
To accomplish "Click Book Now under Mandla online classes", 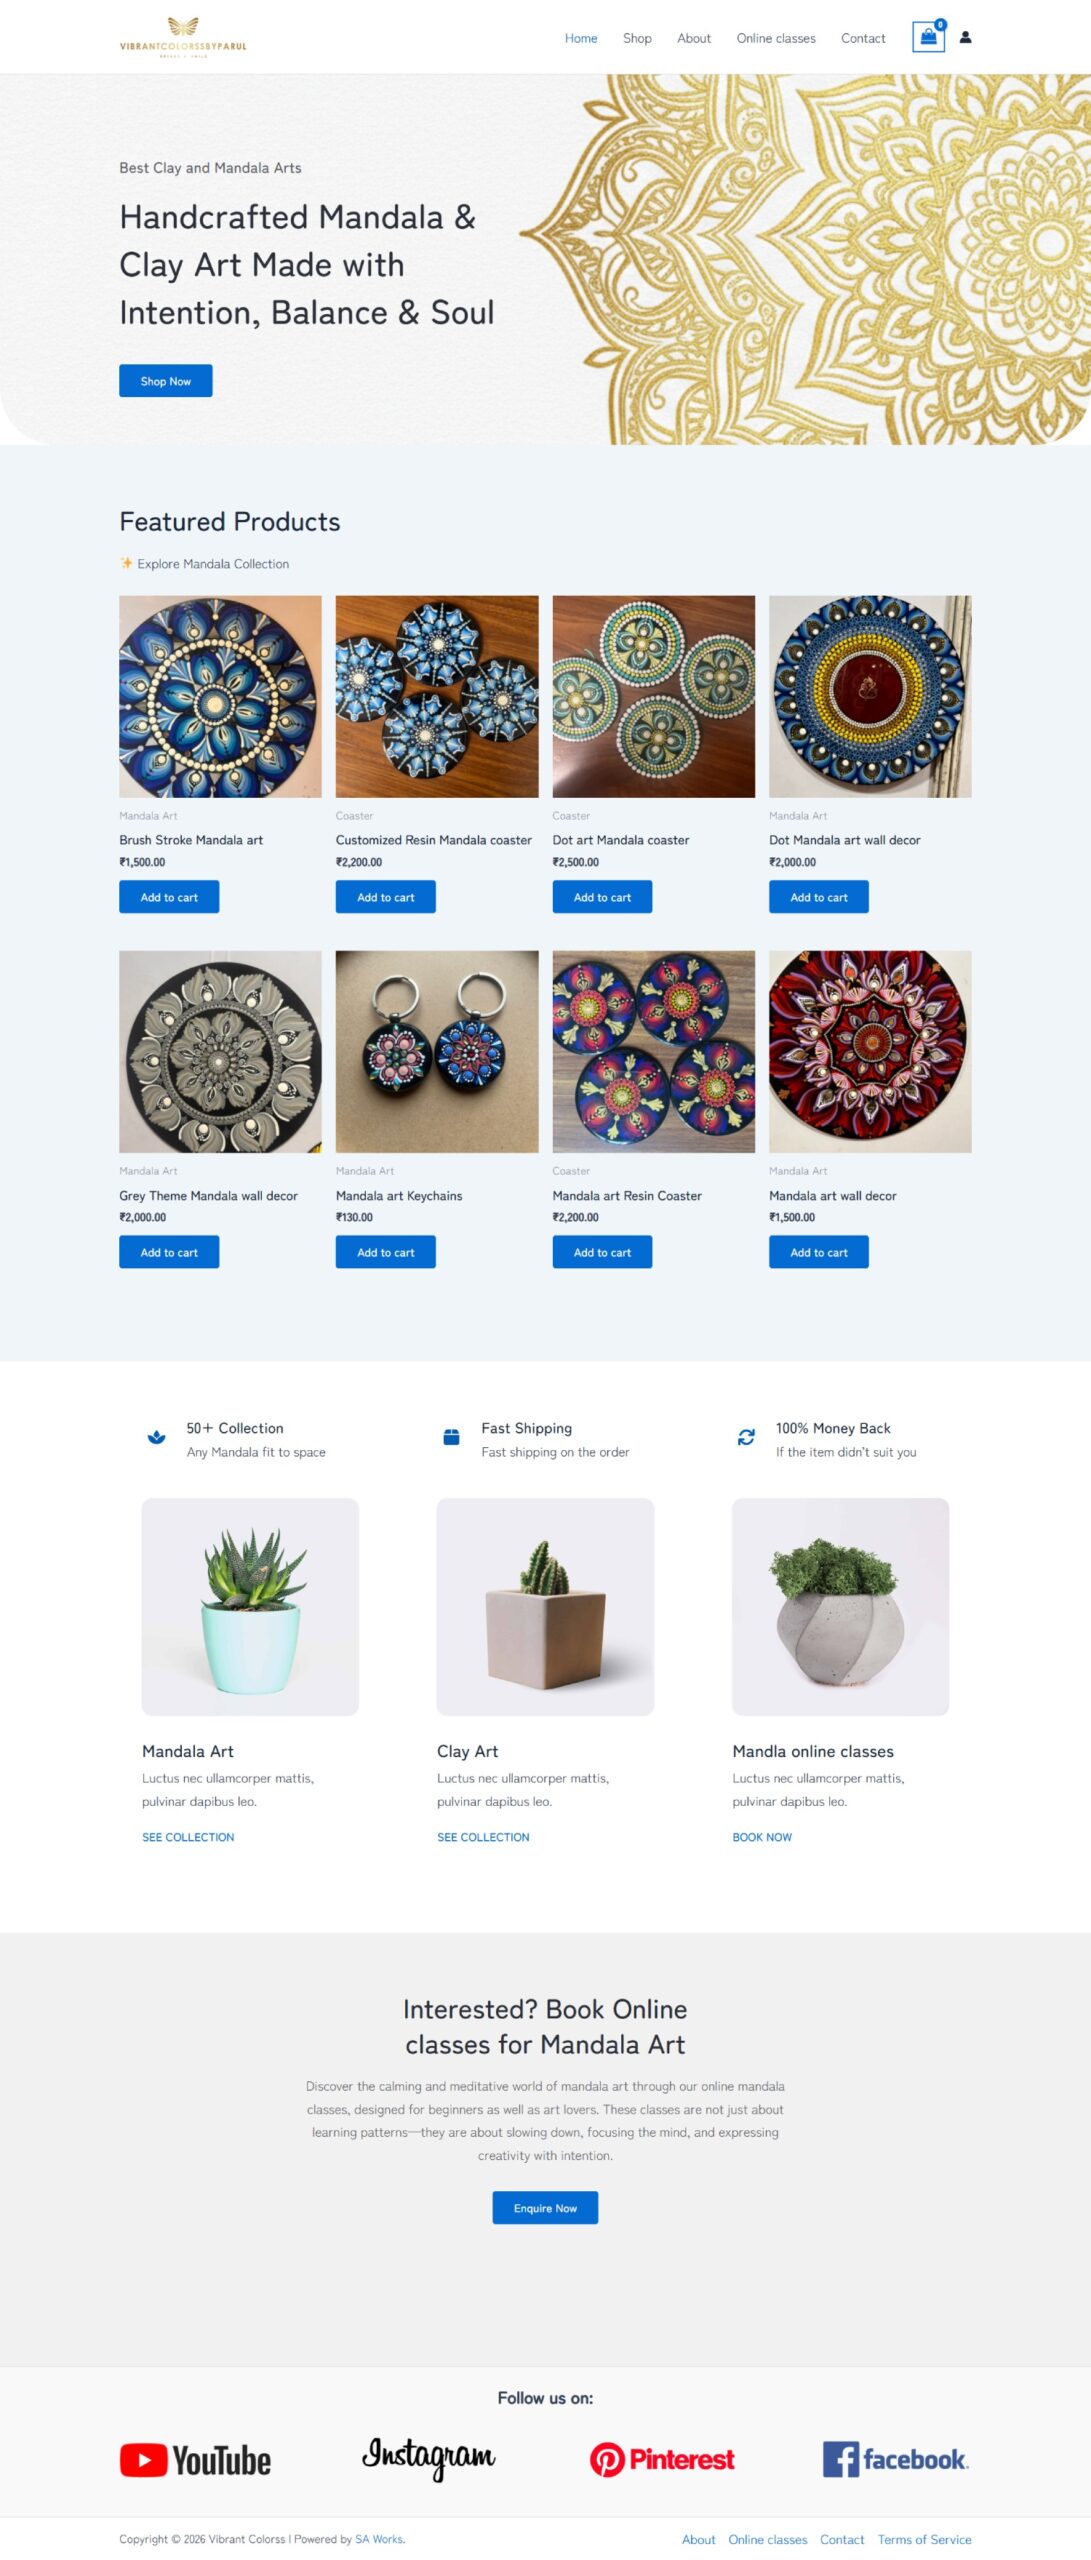I will pos(762,1836).
